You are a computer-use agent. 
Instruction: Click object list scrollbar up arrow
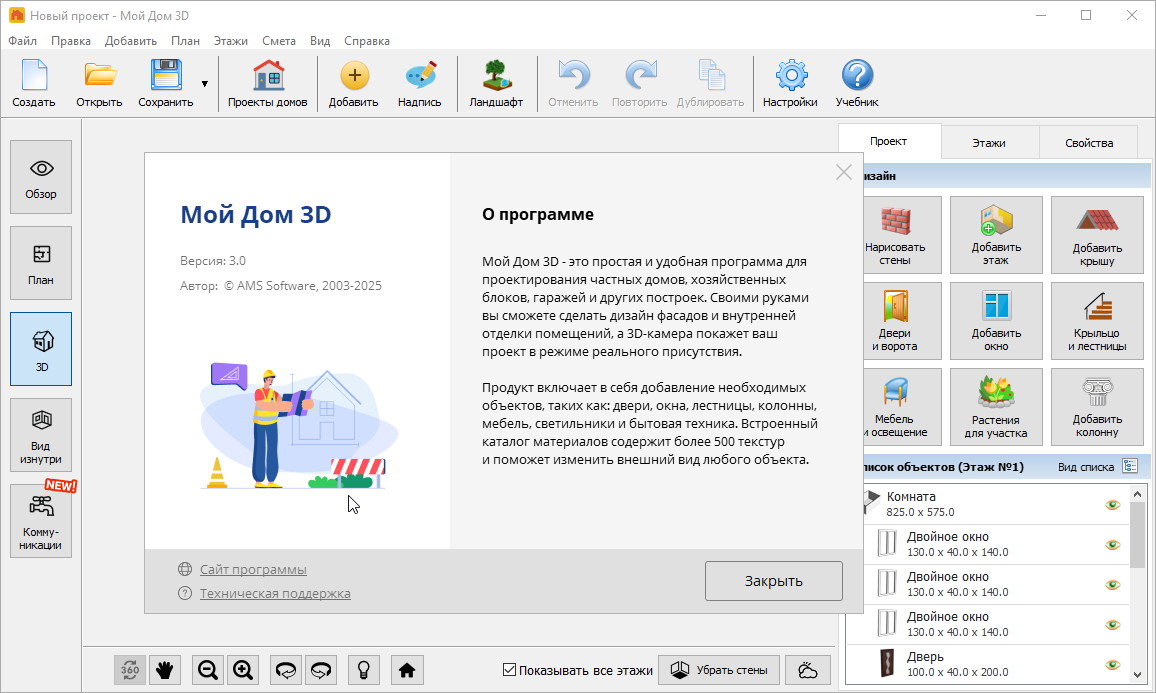[1138, 494]
